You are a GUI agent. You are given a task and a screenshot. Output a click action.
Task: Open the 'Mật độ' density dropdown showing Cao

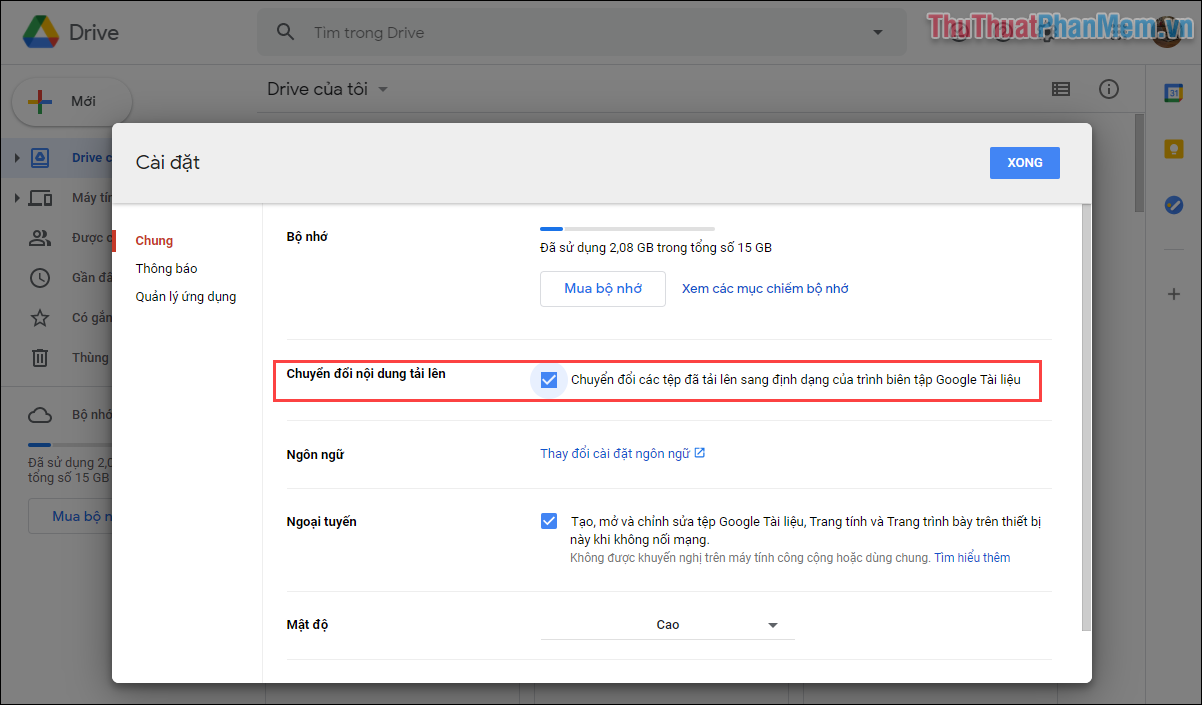coord(667,625)
